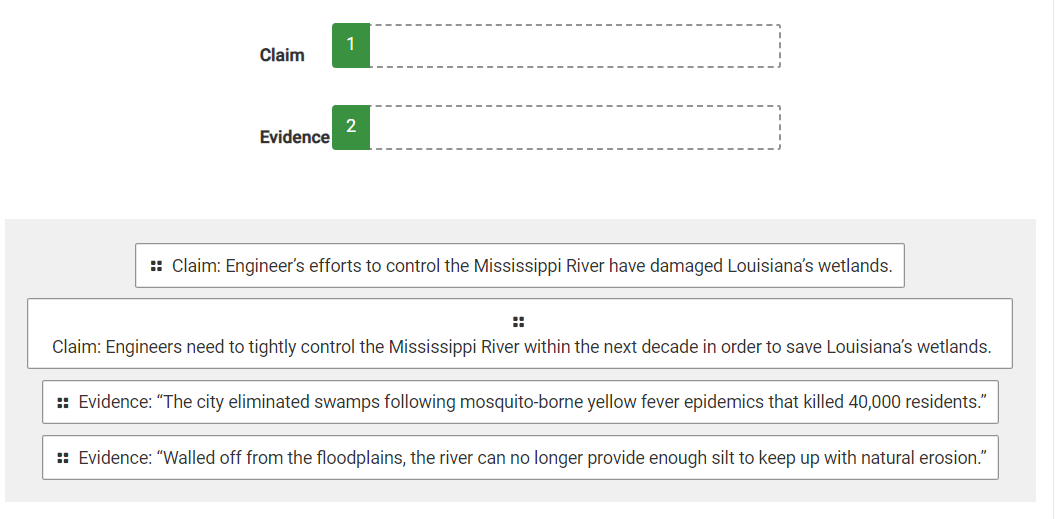Screen dimensions: 1056x519
Task: Click the empty dashed Claim drop zone
Action: (575, 46)
